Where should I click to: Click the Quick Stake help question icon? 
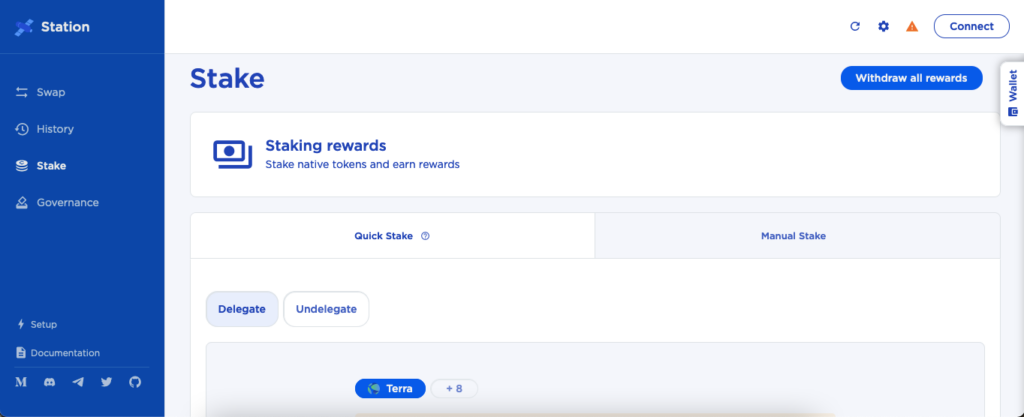[425, 236]
